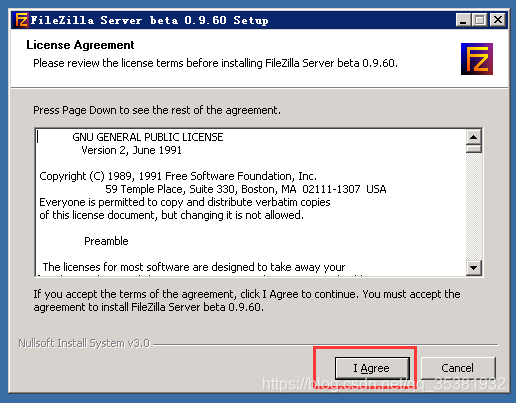Maximize the FileZilla Setup window
The width and height of the screenshot is (516, 403).
[x=480, y=20]
